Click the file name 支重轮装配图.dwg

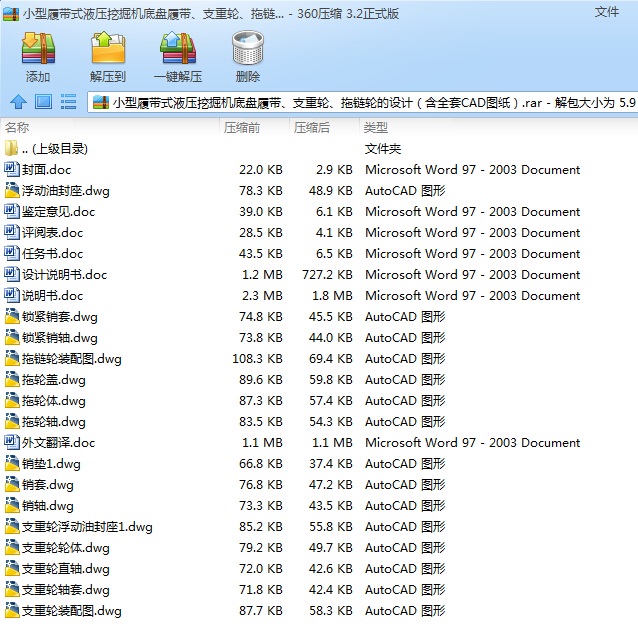(x=71, y=611)
